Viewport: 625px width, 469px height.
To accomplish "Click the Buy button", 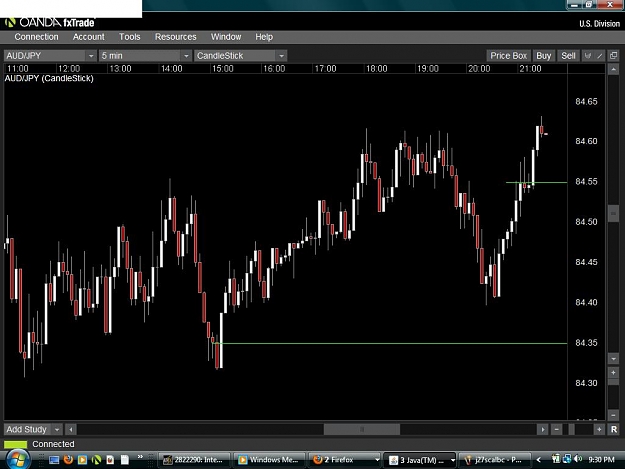I will point(543,56).
